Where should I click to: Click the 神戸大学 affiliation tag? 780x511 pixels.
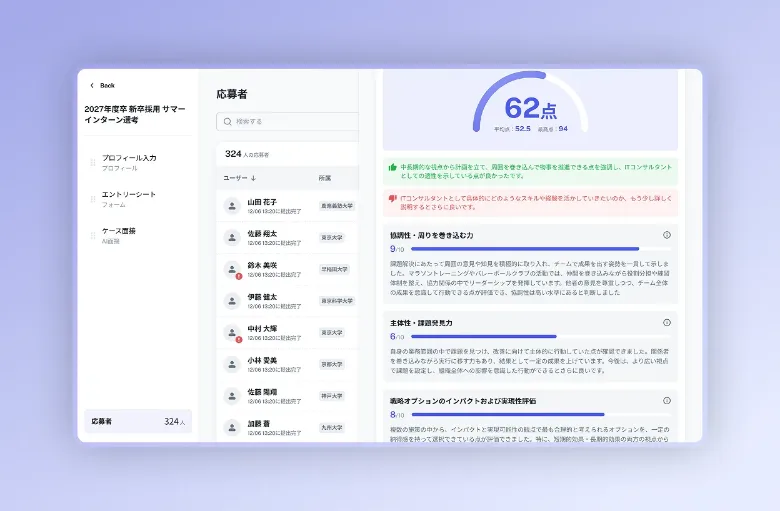332,396
